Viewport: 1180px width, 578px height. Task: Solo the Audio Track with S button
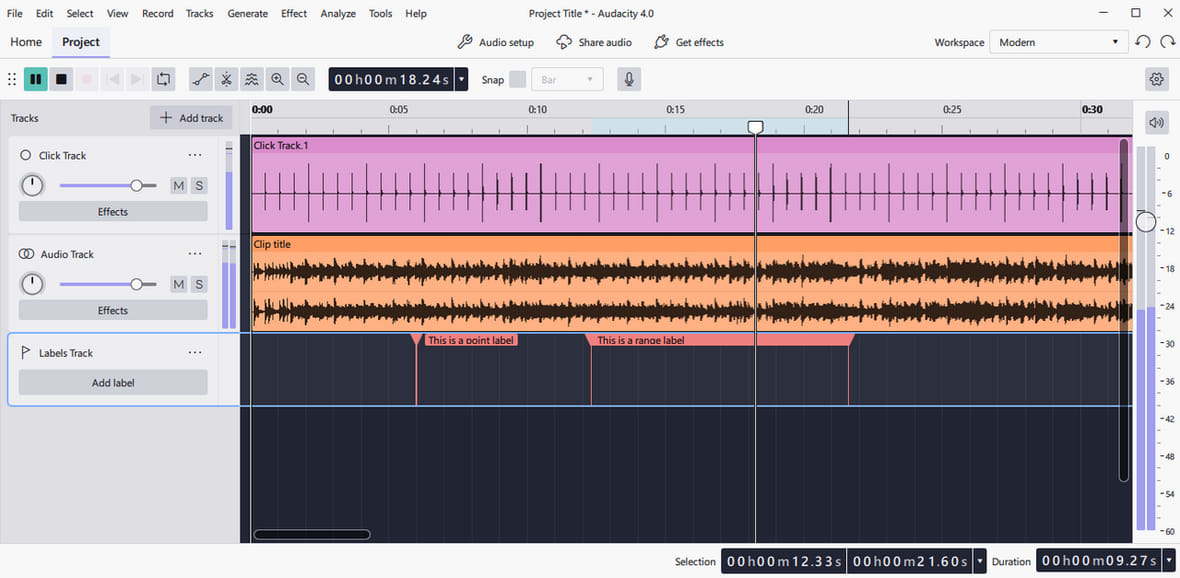coord(199,284)
